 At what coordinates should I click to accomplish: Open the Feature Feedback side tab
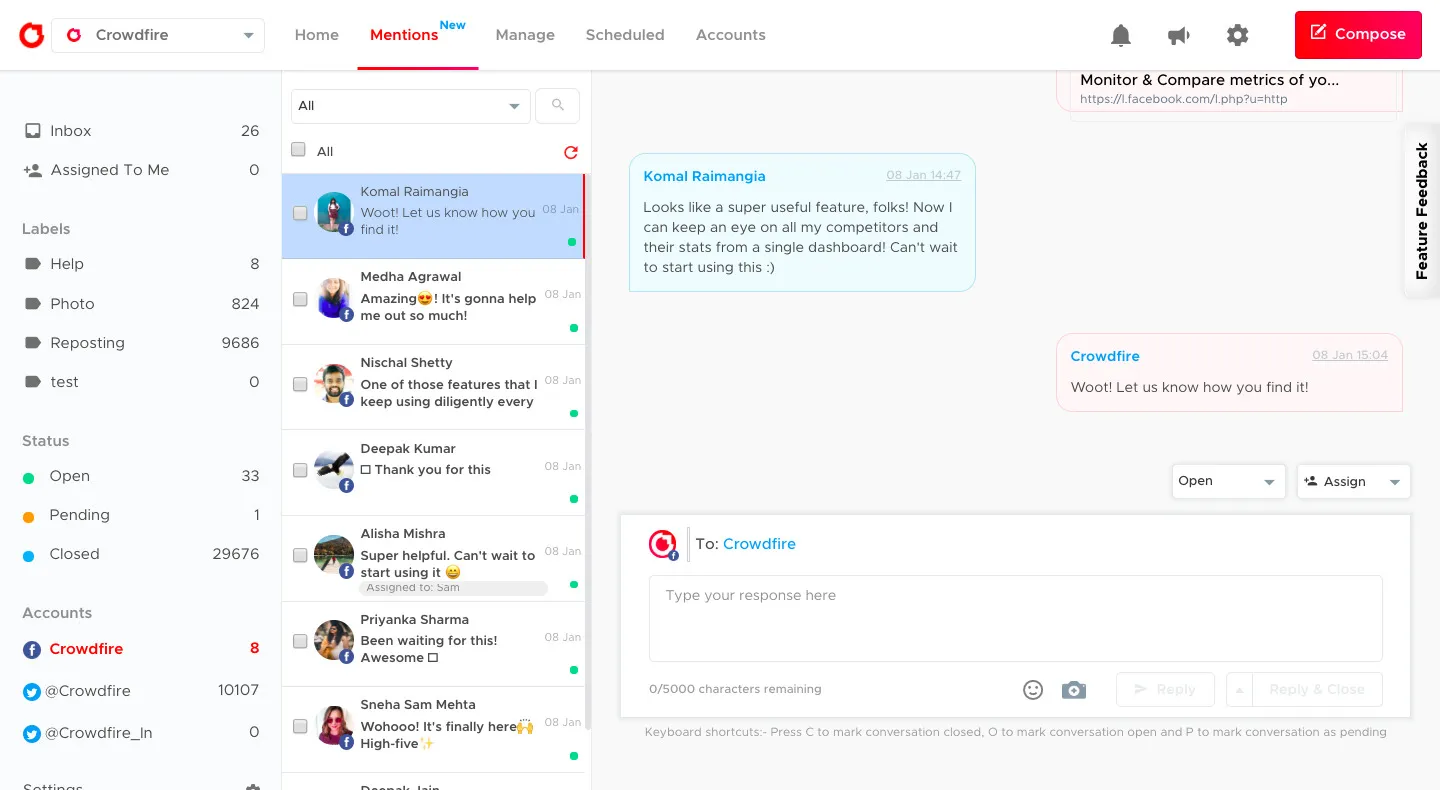pos(1421,210)
